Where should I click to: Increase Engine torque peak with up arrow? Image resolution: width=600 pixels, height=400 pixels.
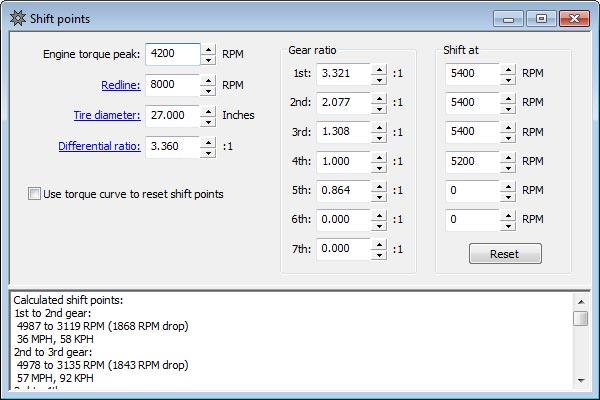(208, 50)
